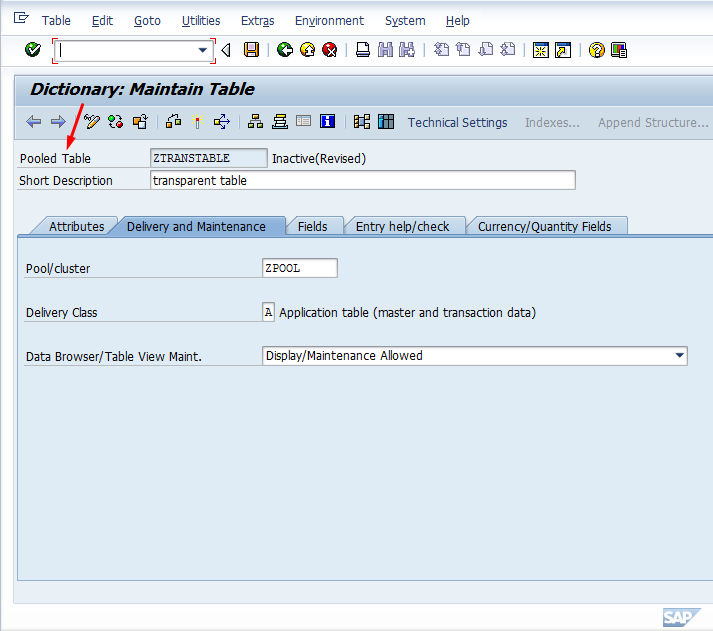Click the window menu icon at top-left
Screen dimensions: 713x631
pyautogui.click(x=21, y=18)
